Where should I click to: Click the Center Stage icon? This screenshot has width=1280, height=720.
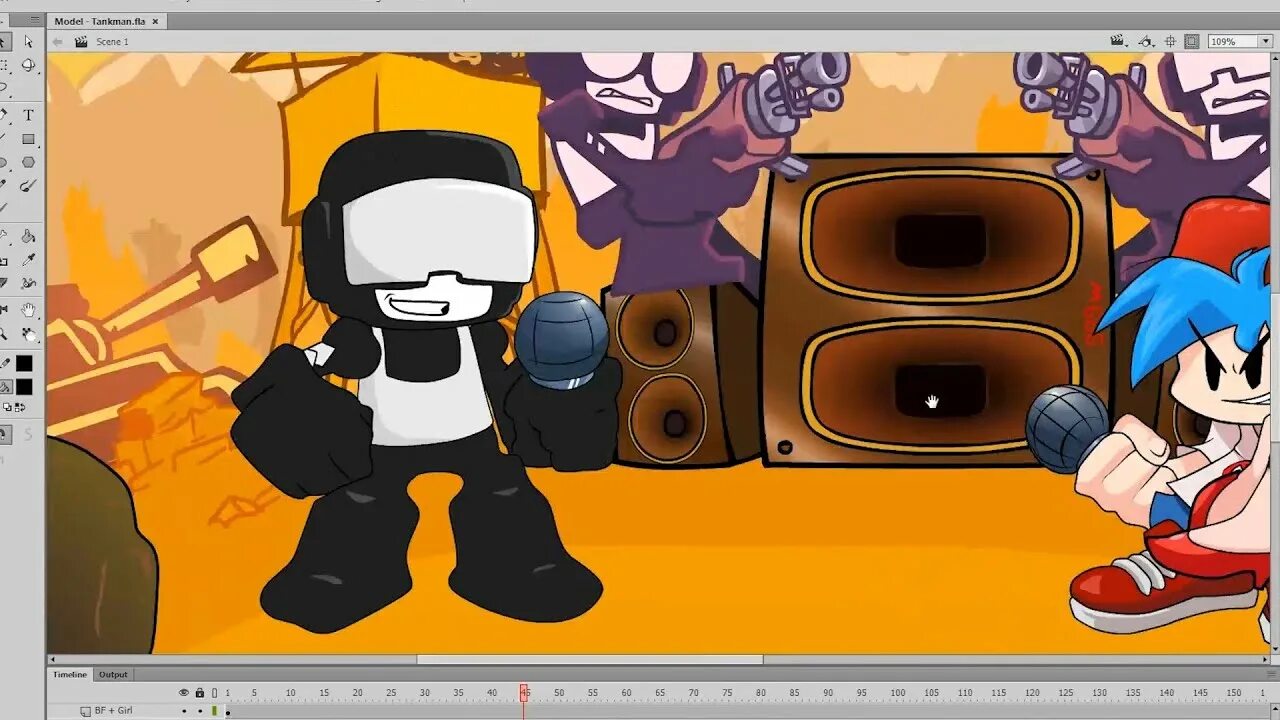click(1168, 41)
